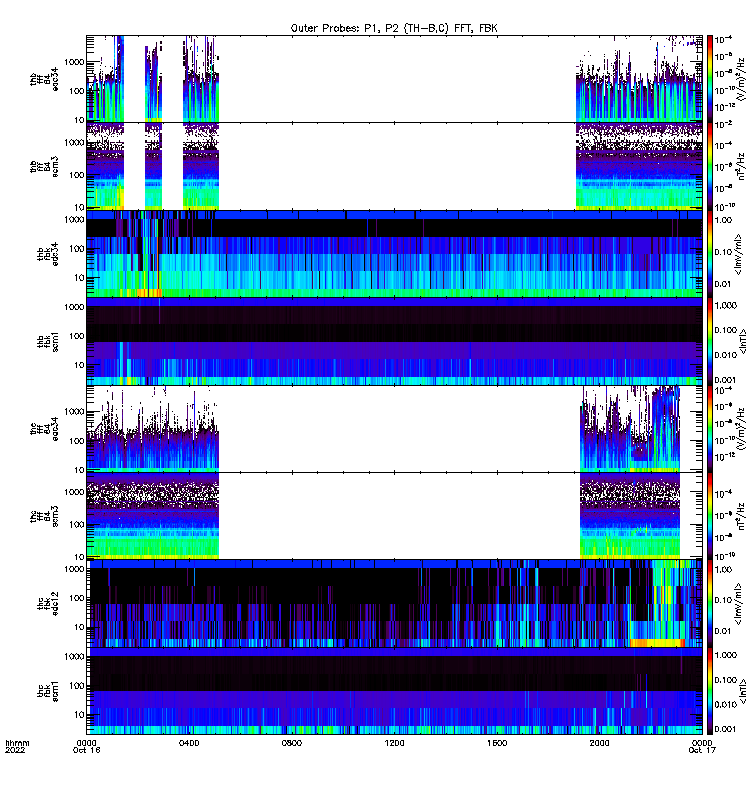Image resolution: width=750 pixels, height=800 pixels.
Task: Click the (V/m)²/Hz unit label of thb eac34 color bar
Action: tap(742, 79)
